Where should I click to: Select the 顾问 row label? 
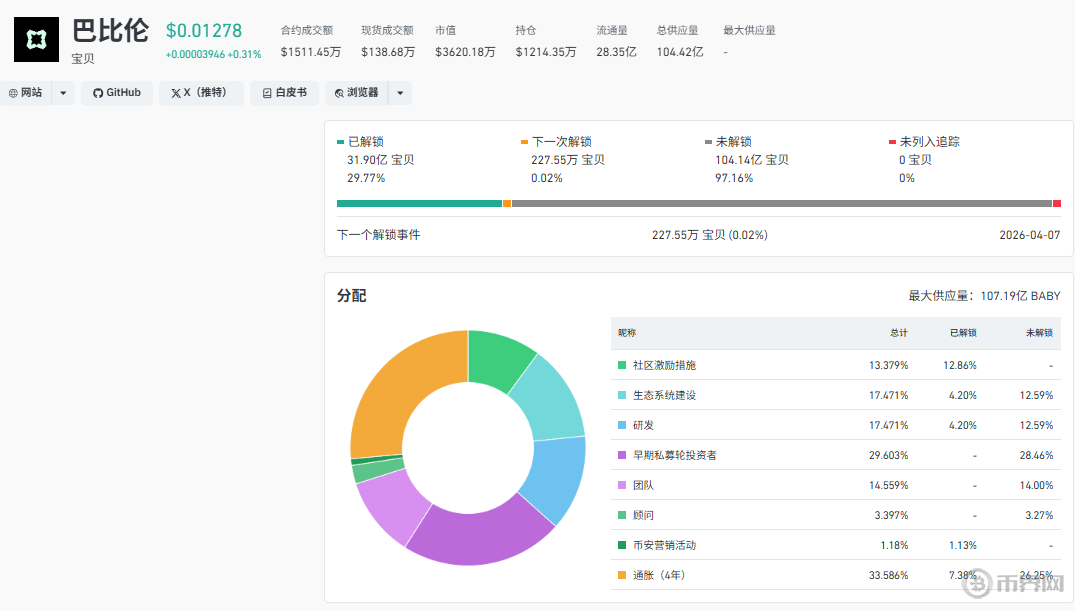coord(643,515)
